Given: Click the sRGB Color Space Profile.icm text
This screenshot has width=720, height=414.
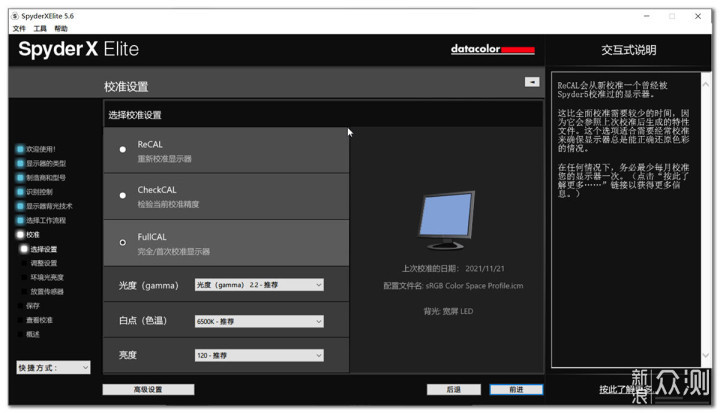Looking at the screenshot, I should (x=474, y=285).
